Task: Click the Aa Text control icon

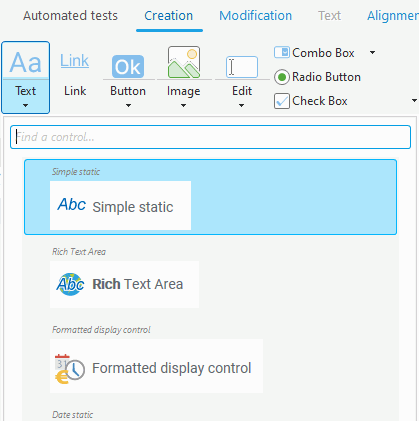Action: click(x=26, y=62)
